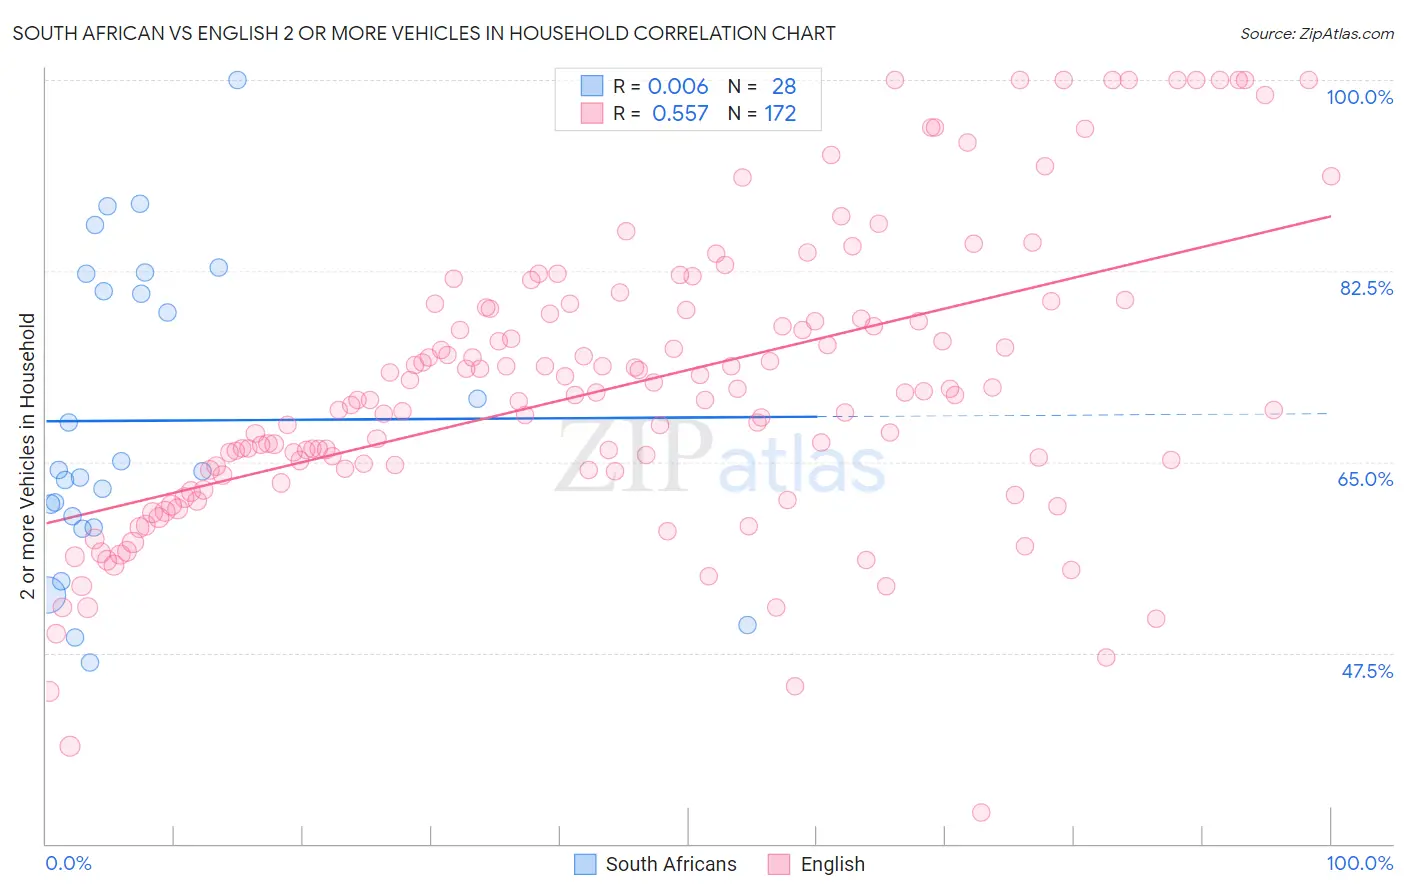Click the blue data point at top left
The height and width of the screenshot is (892, 1406).
point(237,80)
